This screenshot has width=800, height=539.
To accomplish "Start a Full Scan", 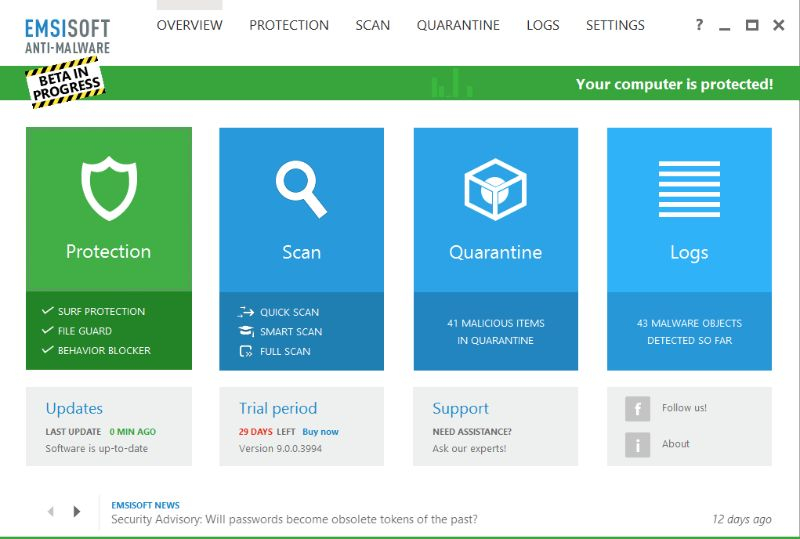I will point(285,351).
